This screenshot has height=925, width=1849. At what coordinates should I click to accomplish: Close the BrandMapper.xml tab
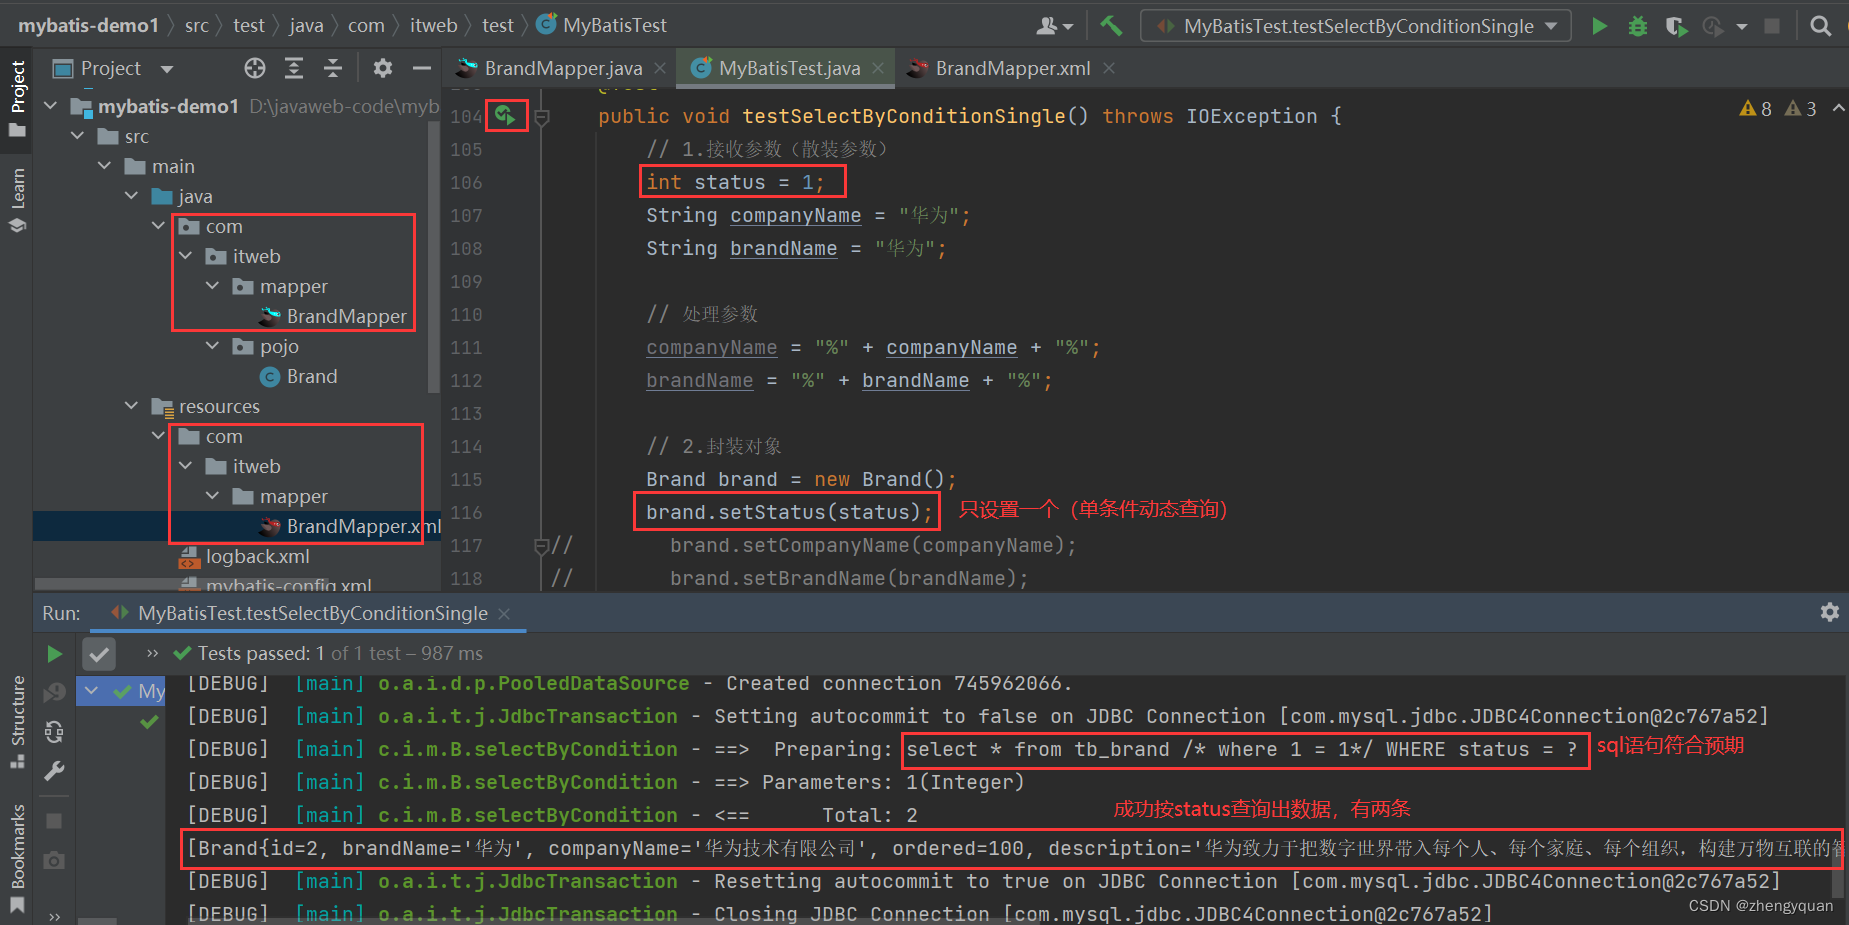pos(1109,68)
